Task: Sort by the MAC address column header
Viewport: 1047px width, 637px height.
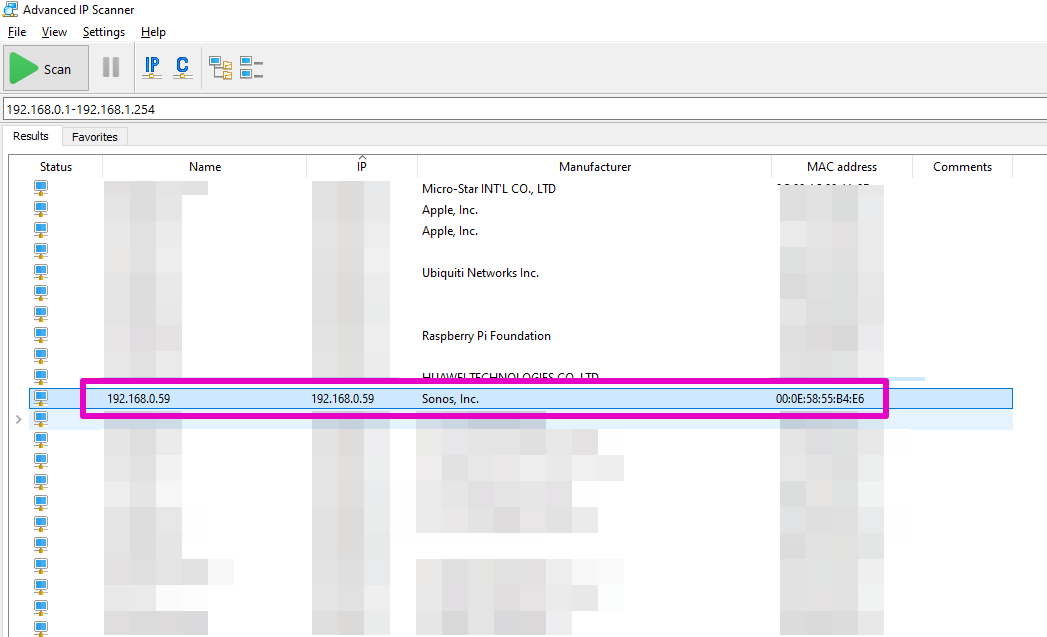Action: [x=842, y=167]
